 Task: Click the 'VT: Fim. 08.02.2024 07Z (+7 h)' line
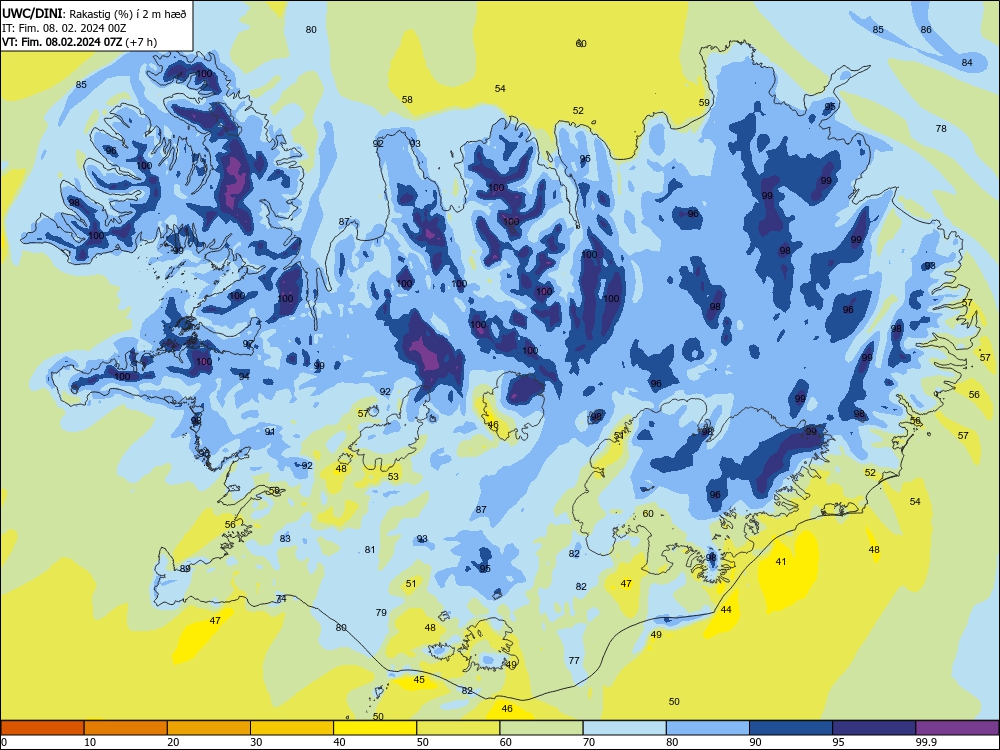(80, 42)
